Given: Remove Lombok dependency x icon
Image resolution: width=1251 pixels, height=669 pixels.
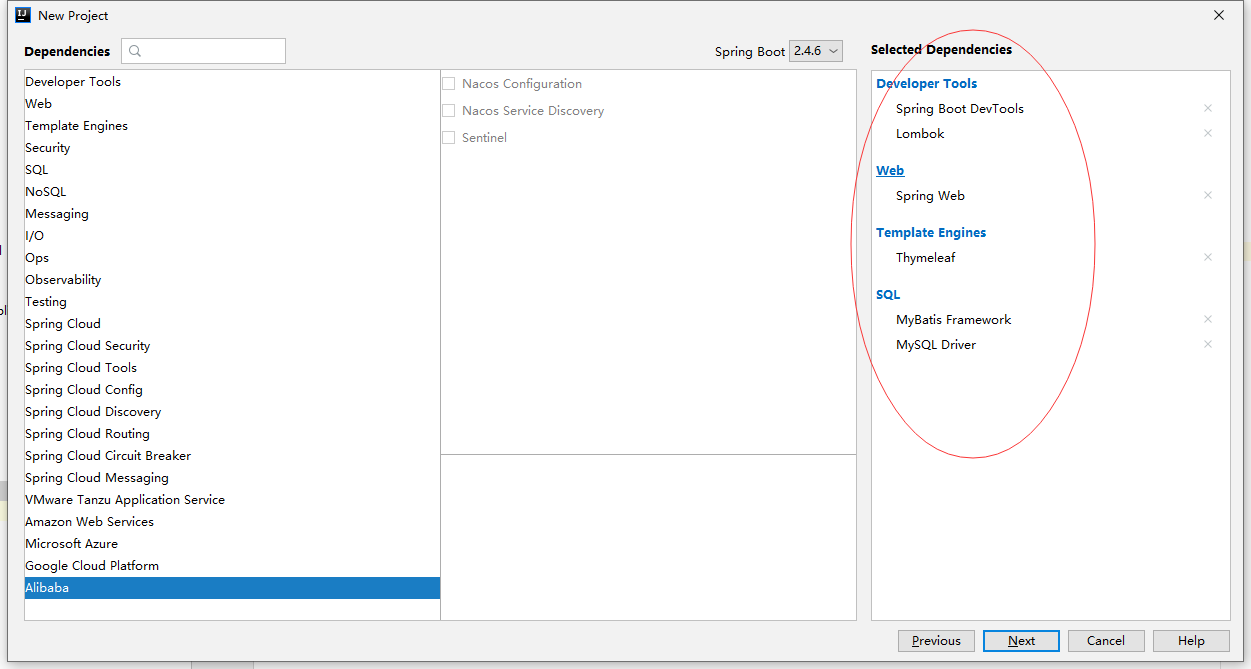Looking at the screenshot, I should (1208, 133).
